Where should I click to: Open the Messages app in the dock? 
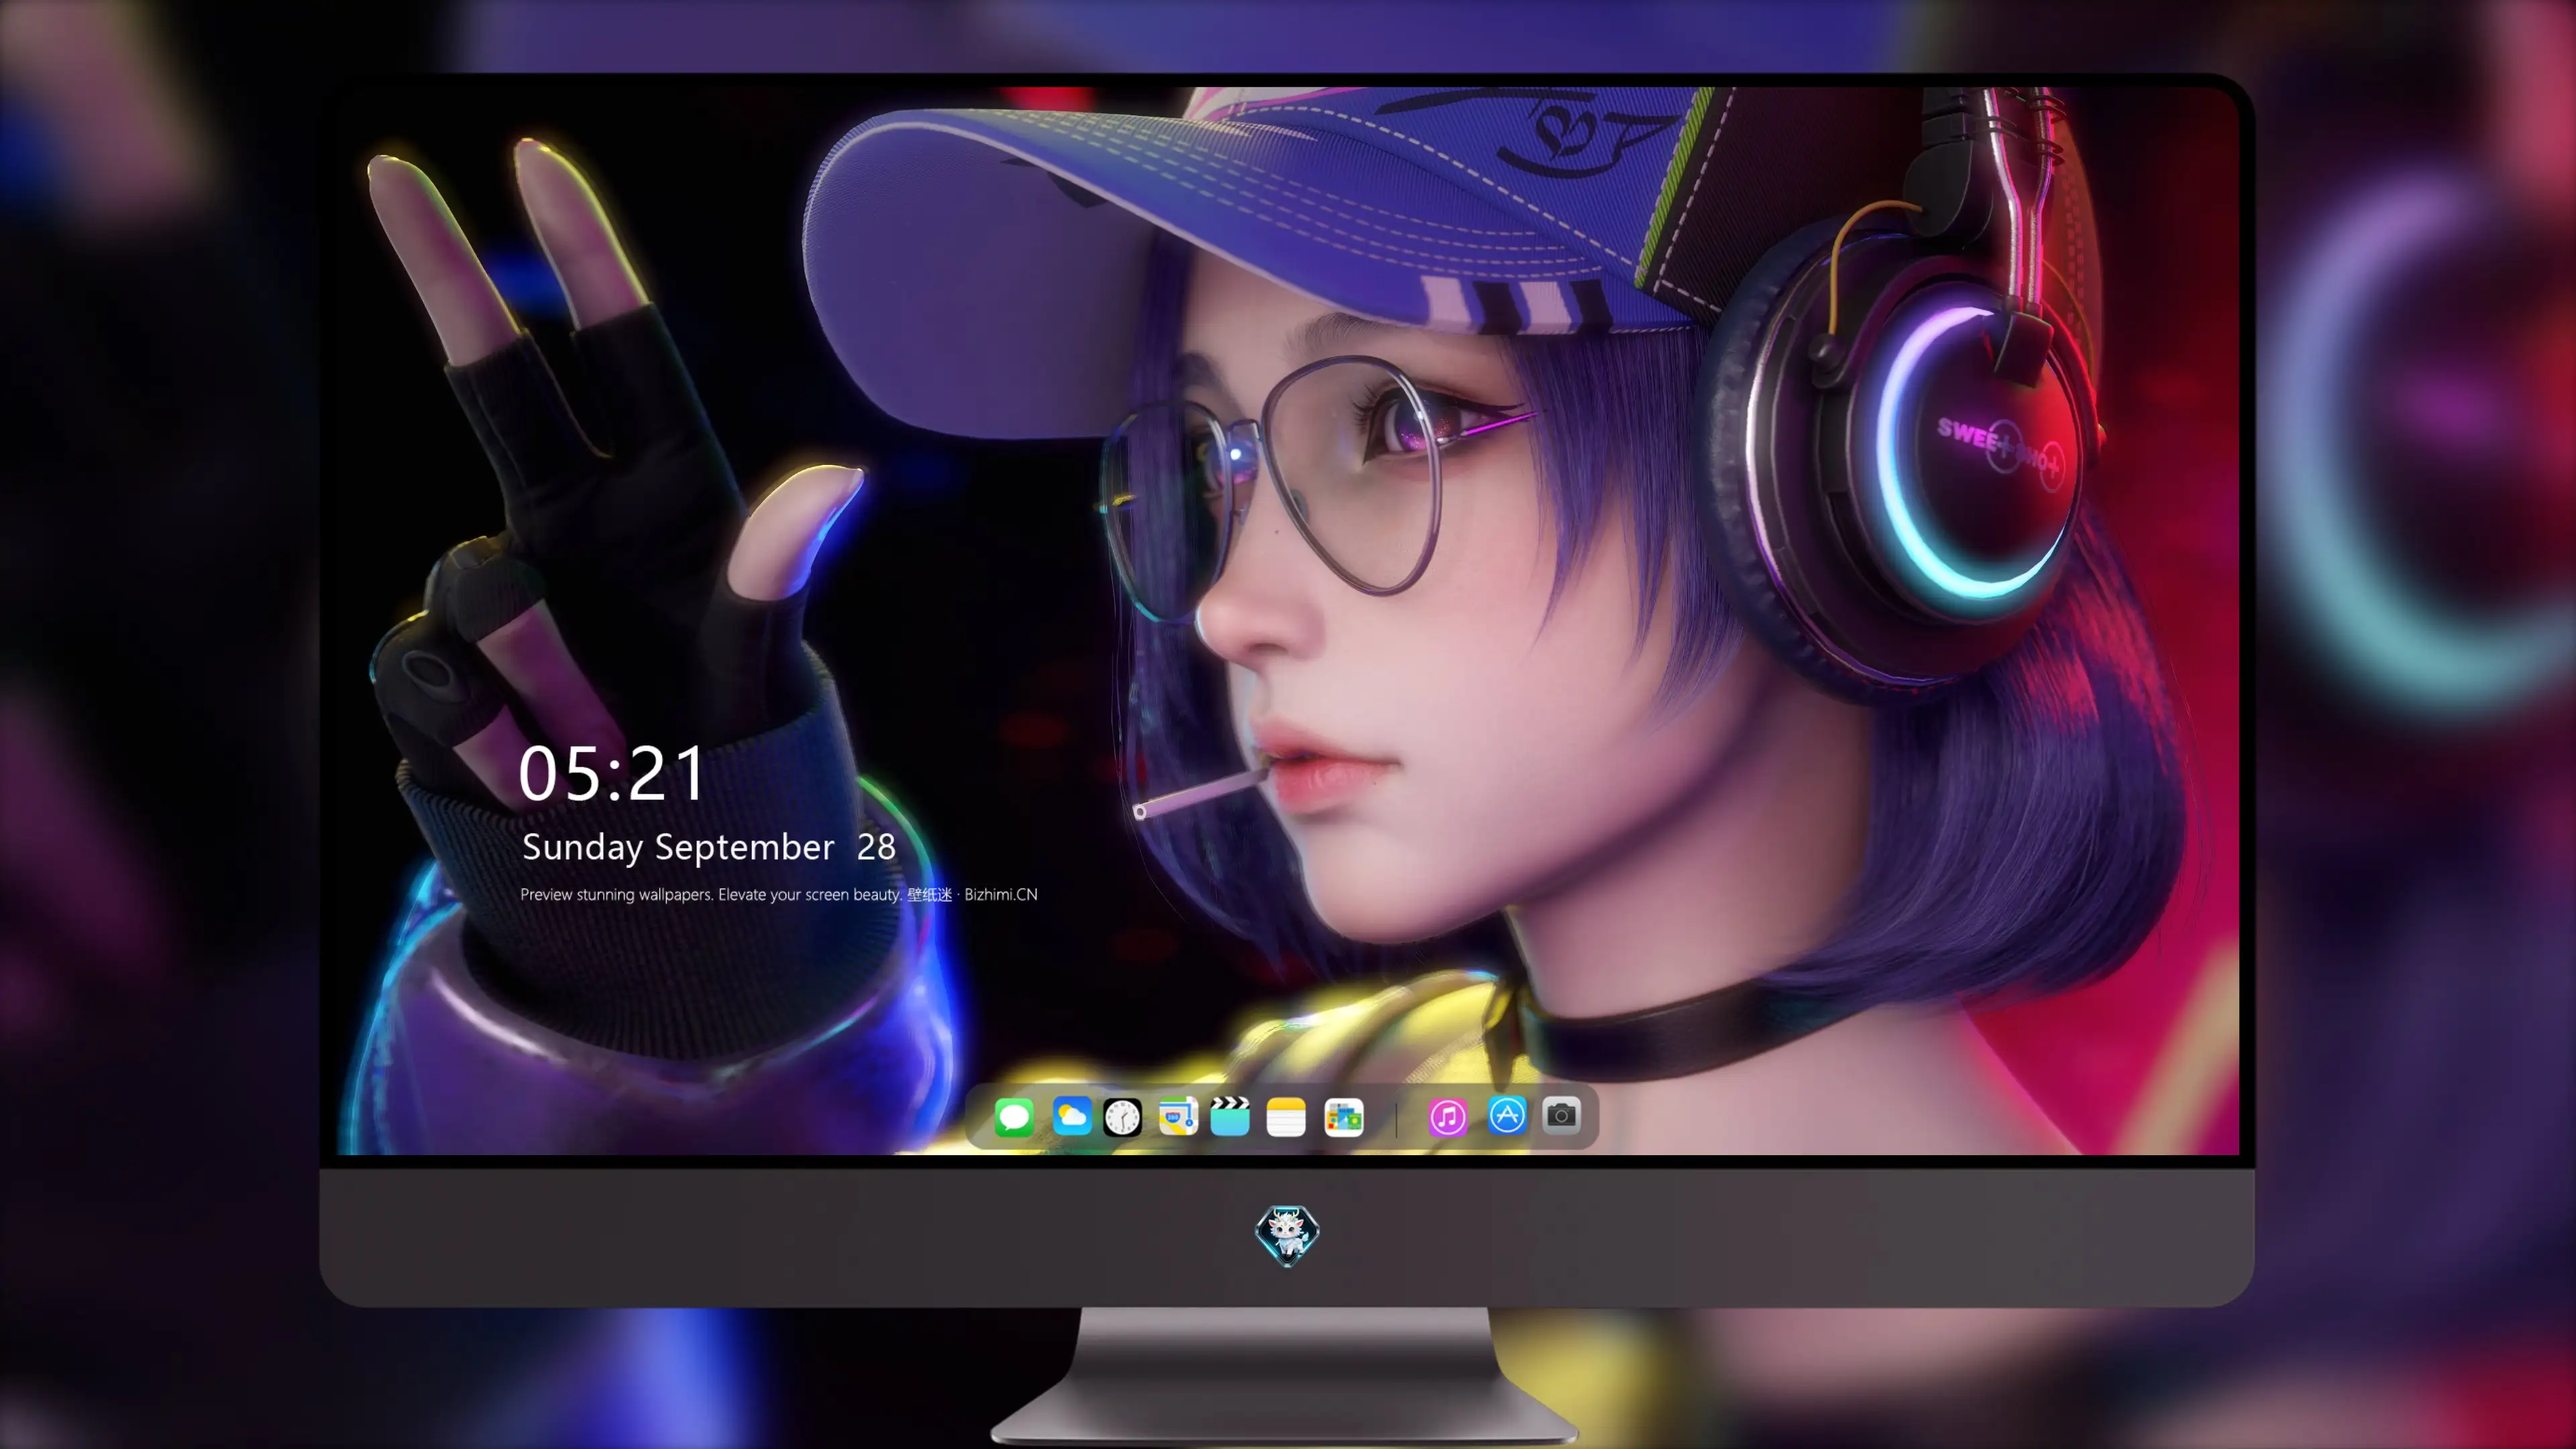[1014, 1117]
